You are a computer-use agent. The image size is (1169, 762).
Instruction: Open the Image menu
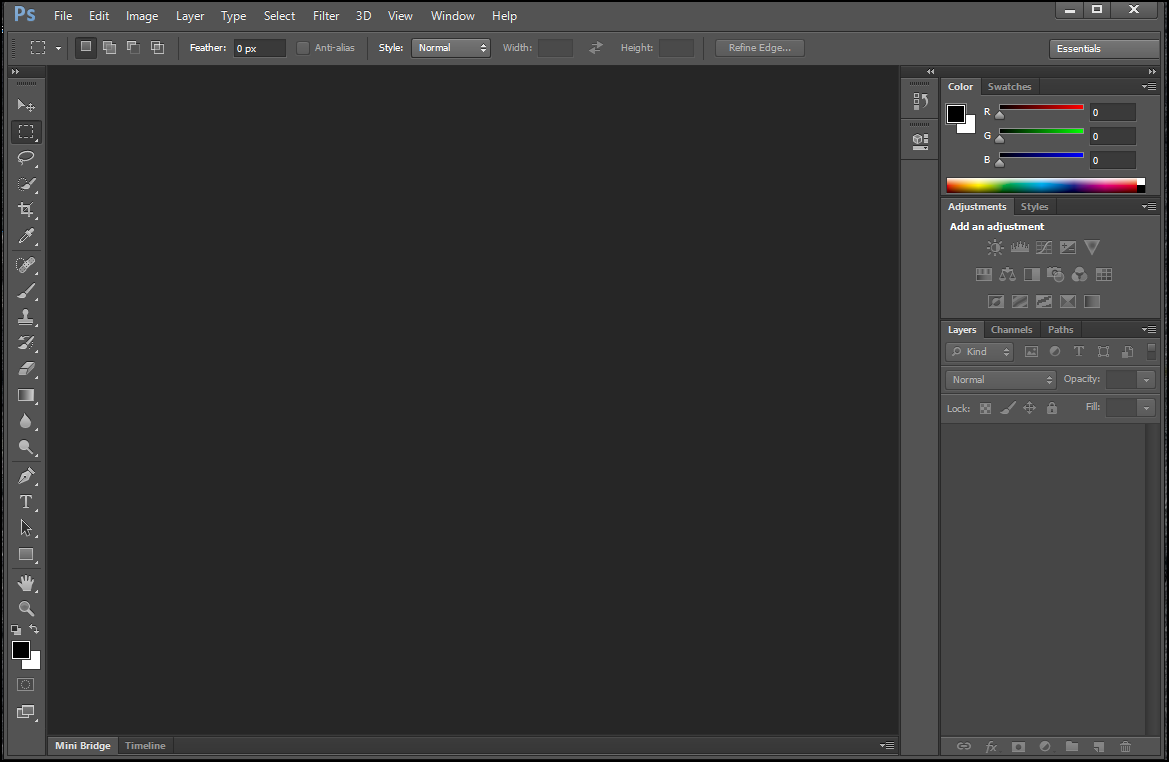pos(142,16)
